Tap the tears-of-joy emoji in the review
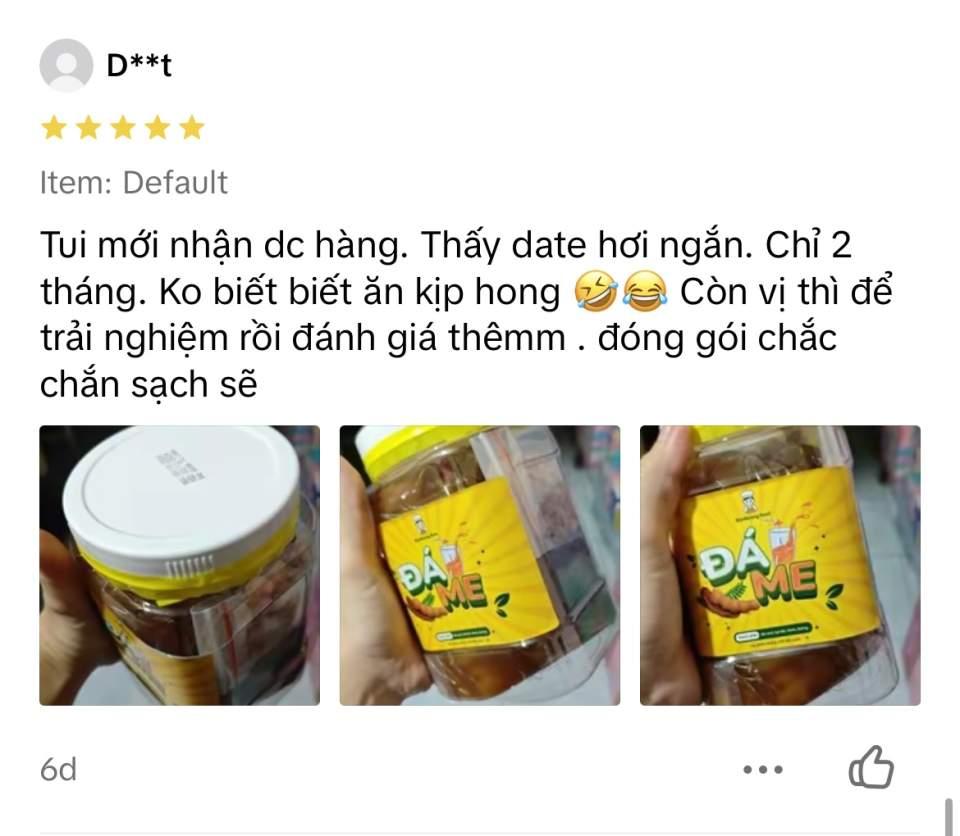The image size is (960, 836). click(x=644, y=292)
